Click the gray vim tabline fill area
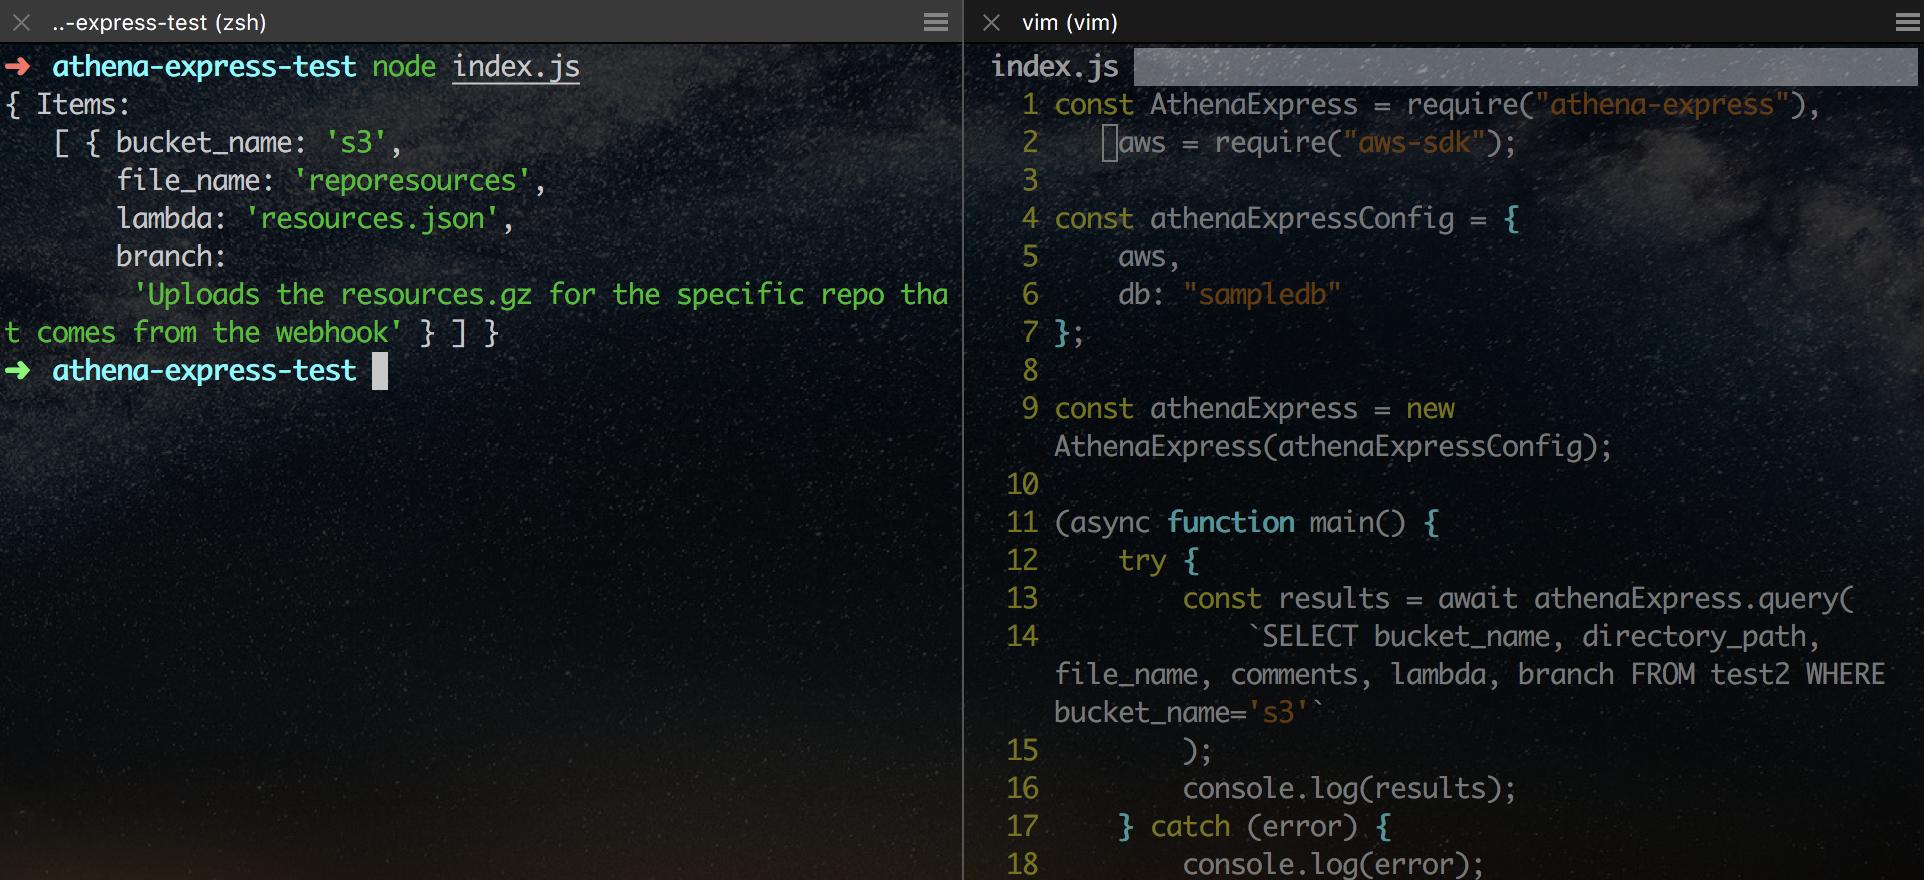 point(1526,67)
